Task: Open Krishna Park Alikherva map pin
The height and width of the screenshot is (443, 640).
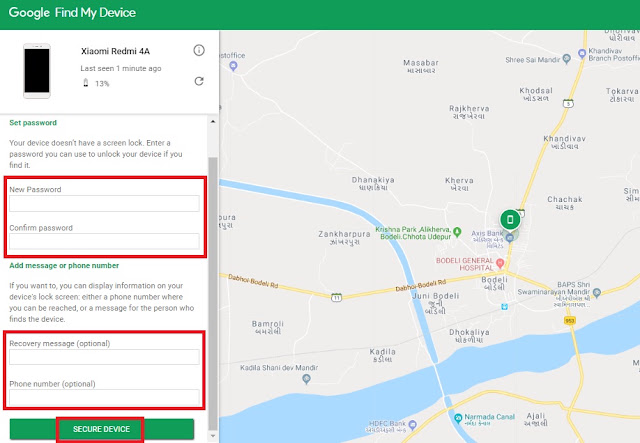Action: (457, 232)
